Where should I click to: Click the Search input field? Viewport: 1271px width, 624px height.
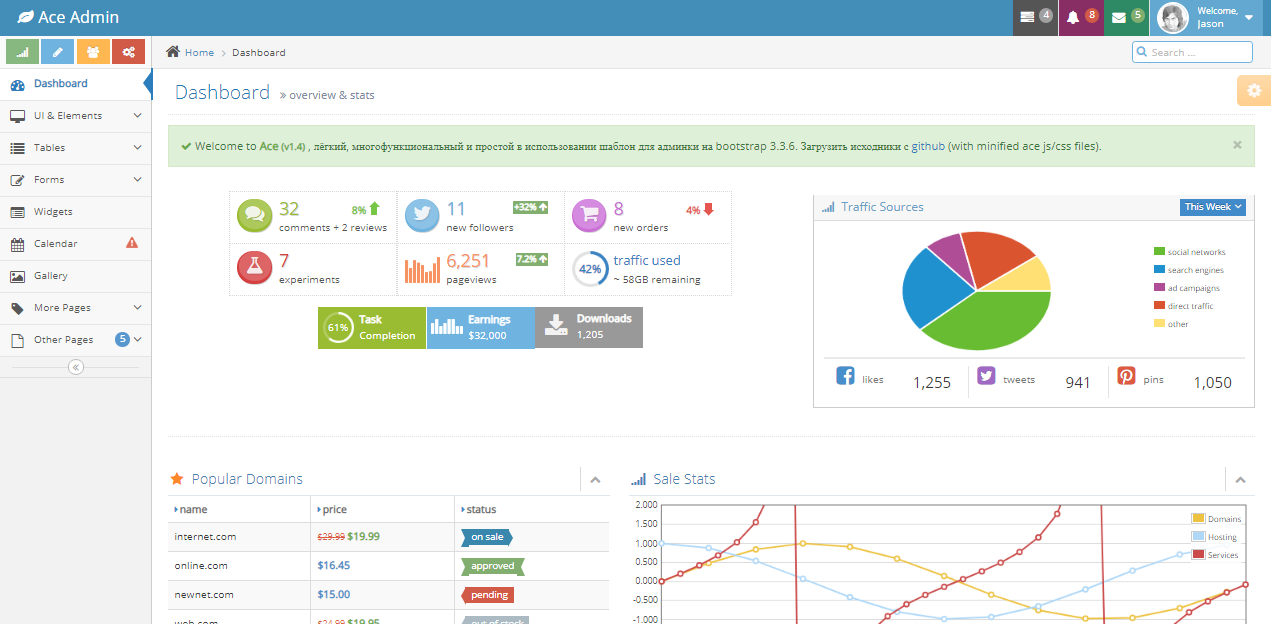click(1192, 52)
